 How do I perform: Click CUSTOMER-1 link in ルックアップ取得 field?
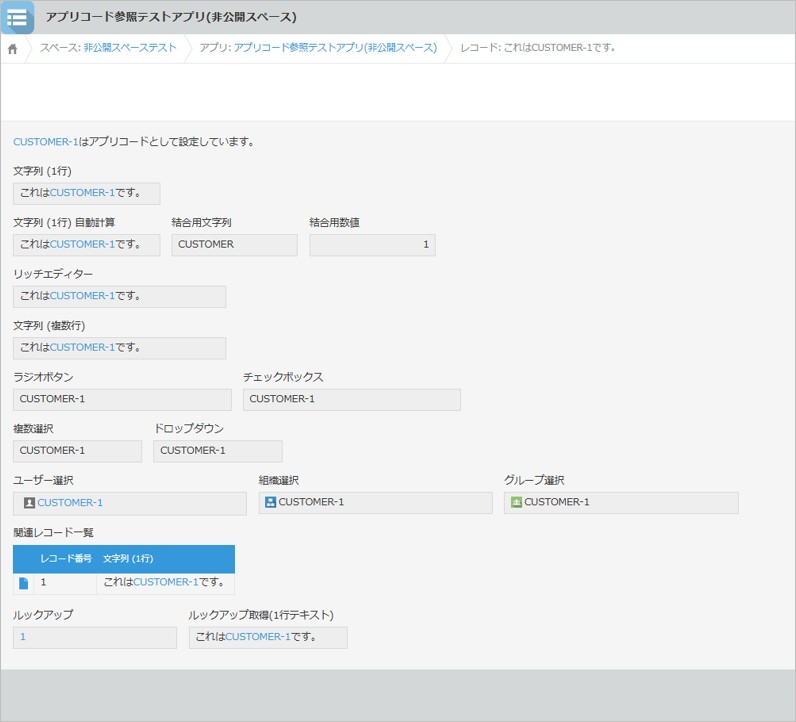click(258, 637)
